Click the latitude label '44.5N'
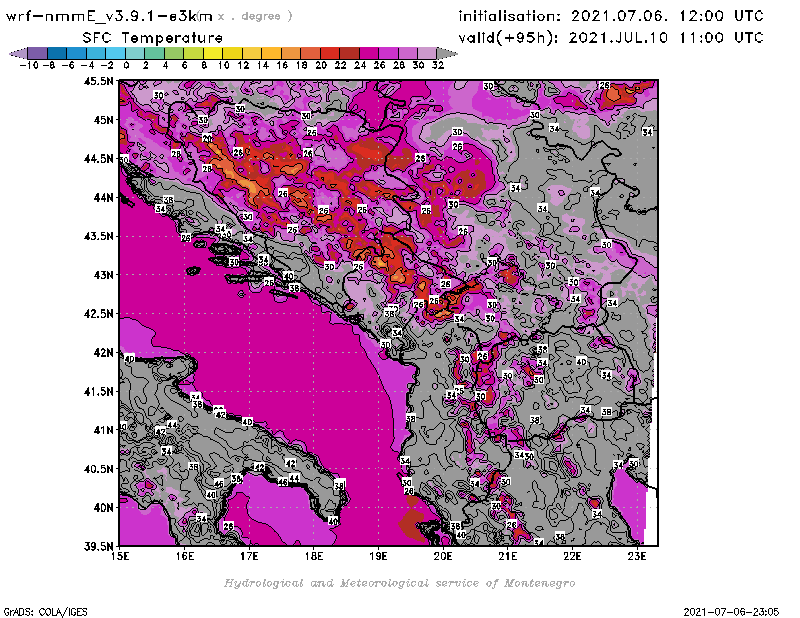800x618 pixels. pyautogui.click(x=99, y=159)
